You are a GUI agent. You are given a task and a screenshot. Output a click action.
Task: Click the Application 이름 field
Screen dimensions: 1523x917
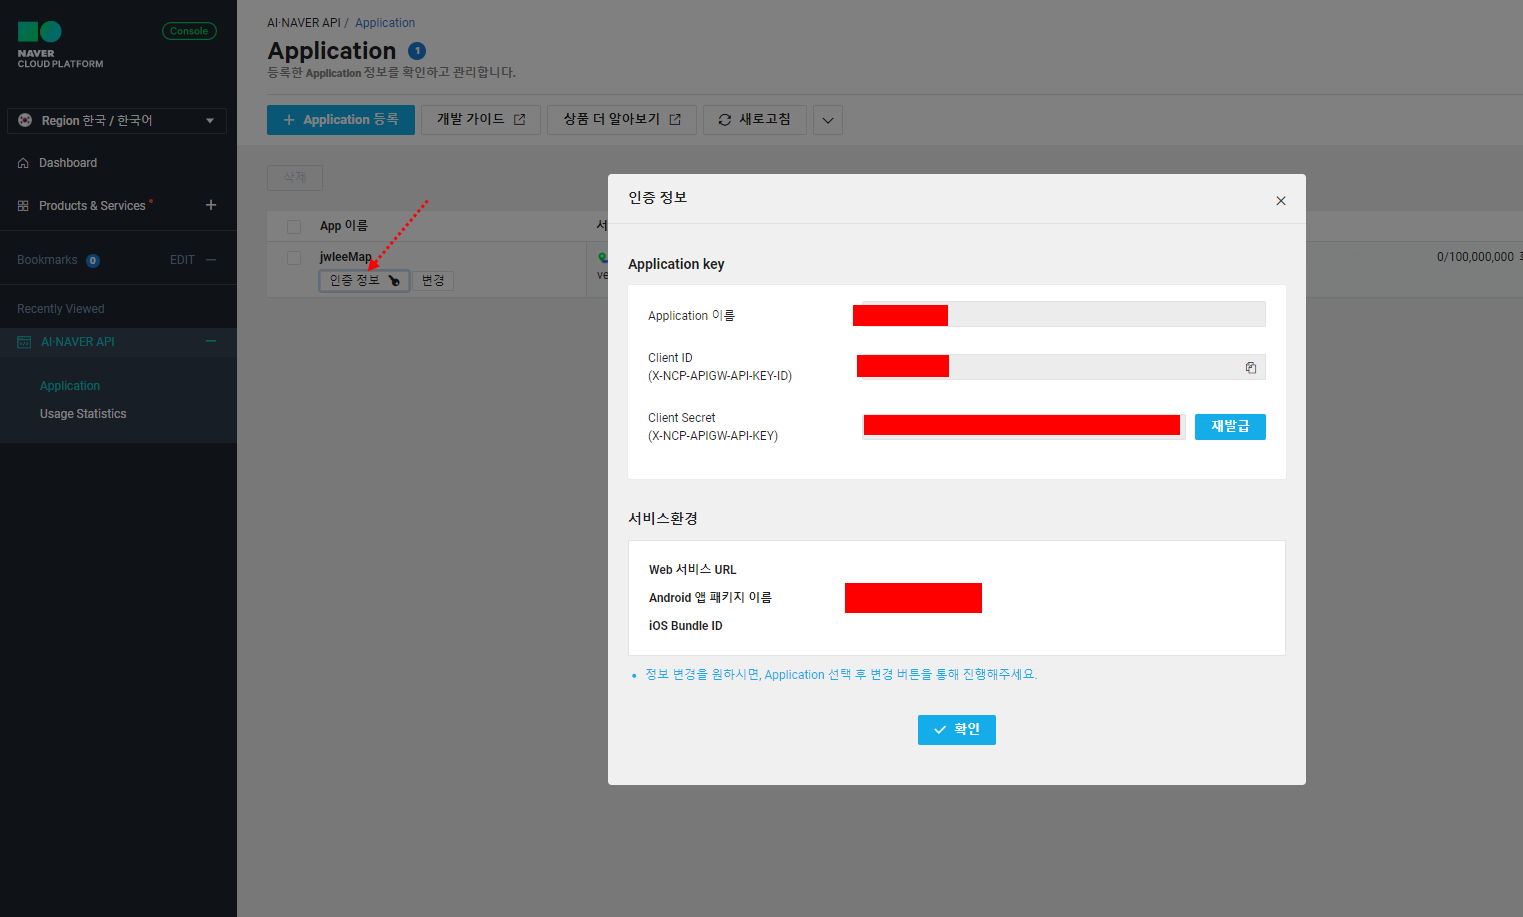point(1063,314)
